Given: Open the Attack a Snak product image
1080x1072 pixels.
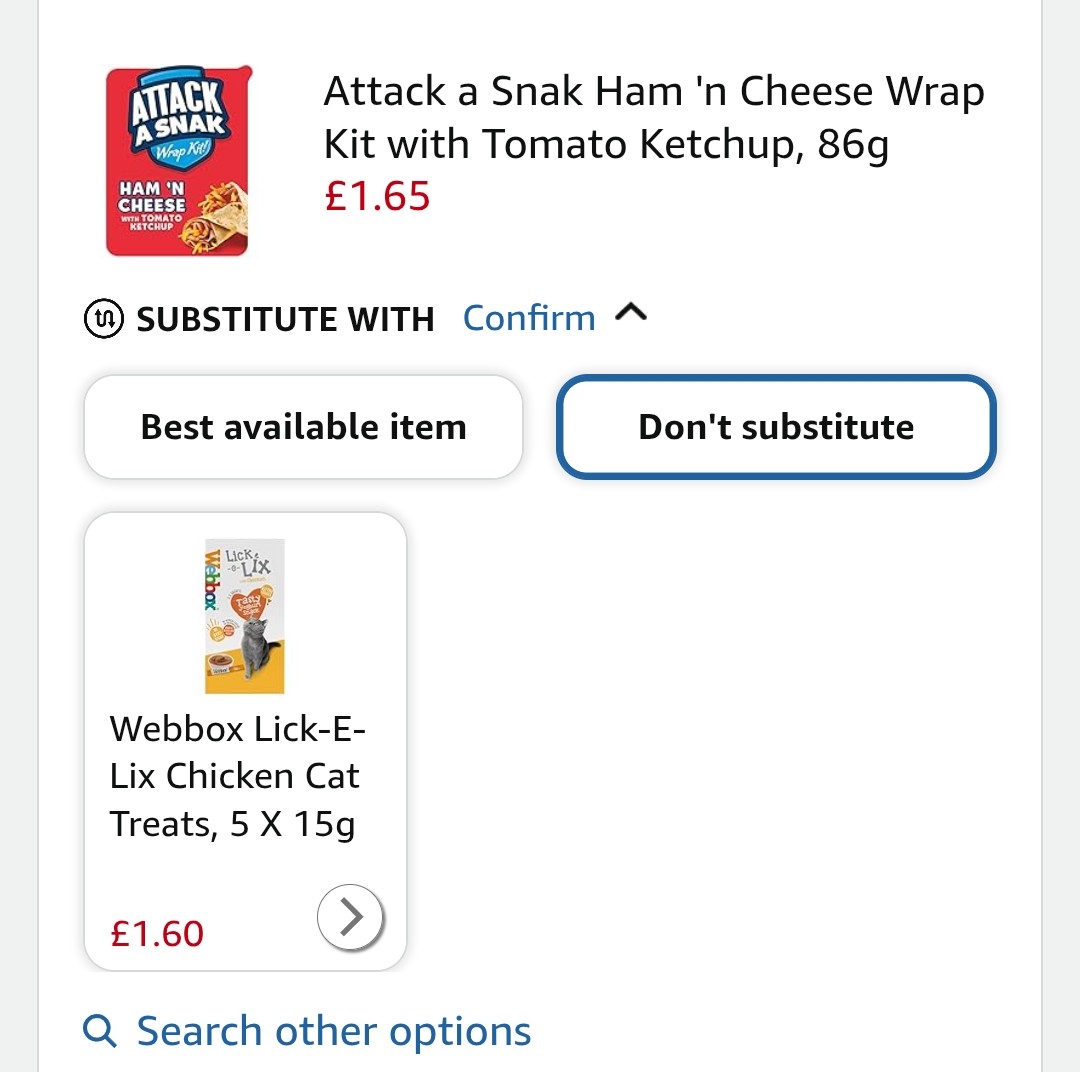Looking at the screenshot, I should coord(178,161).
